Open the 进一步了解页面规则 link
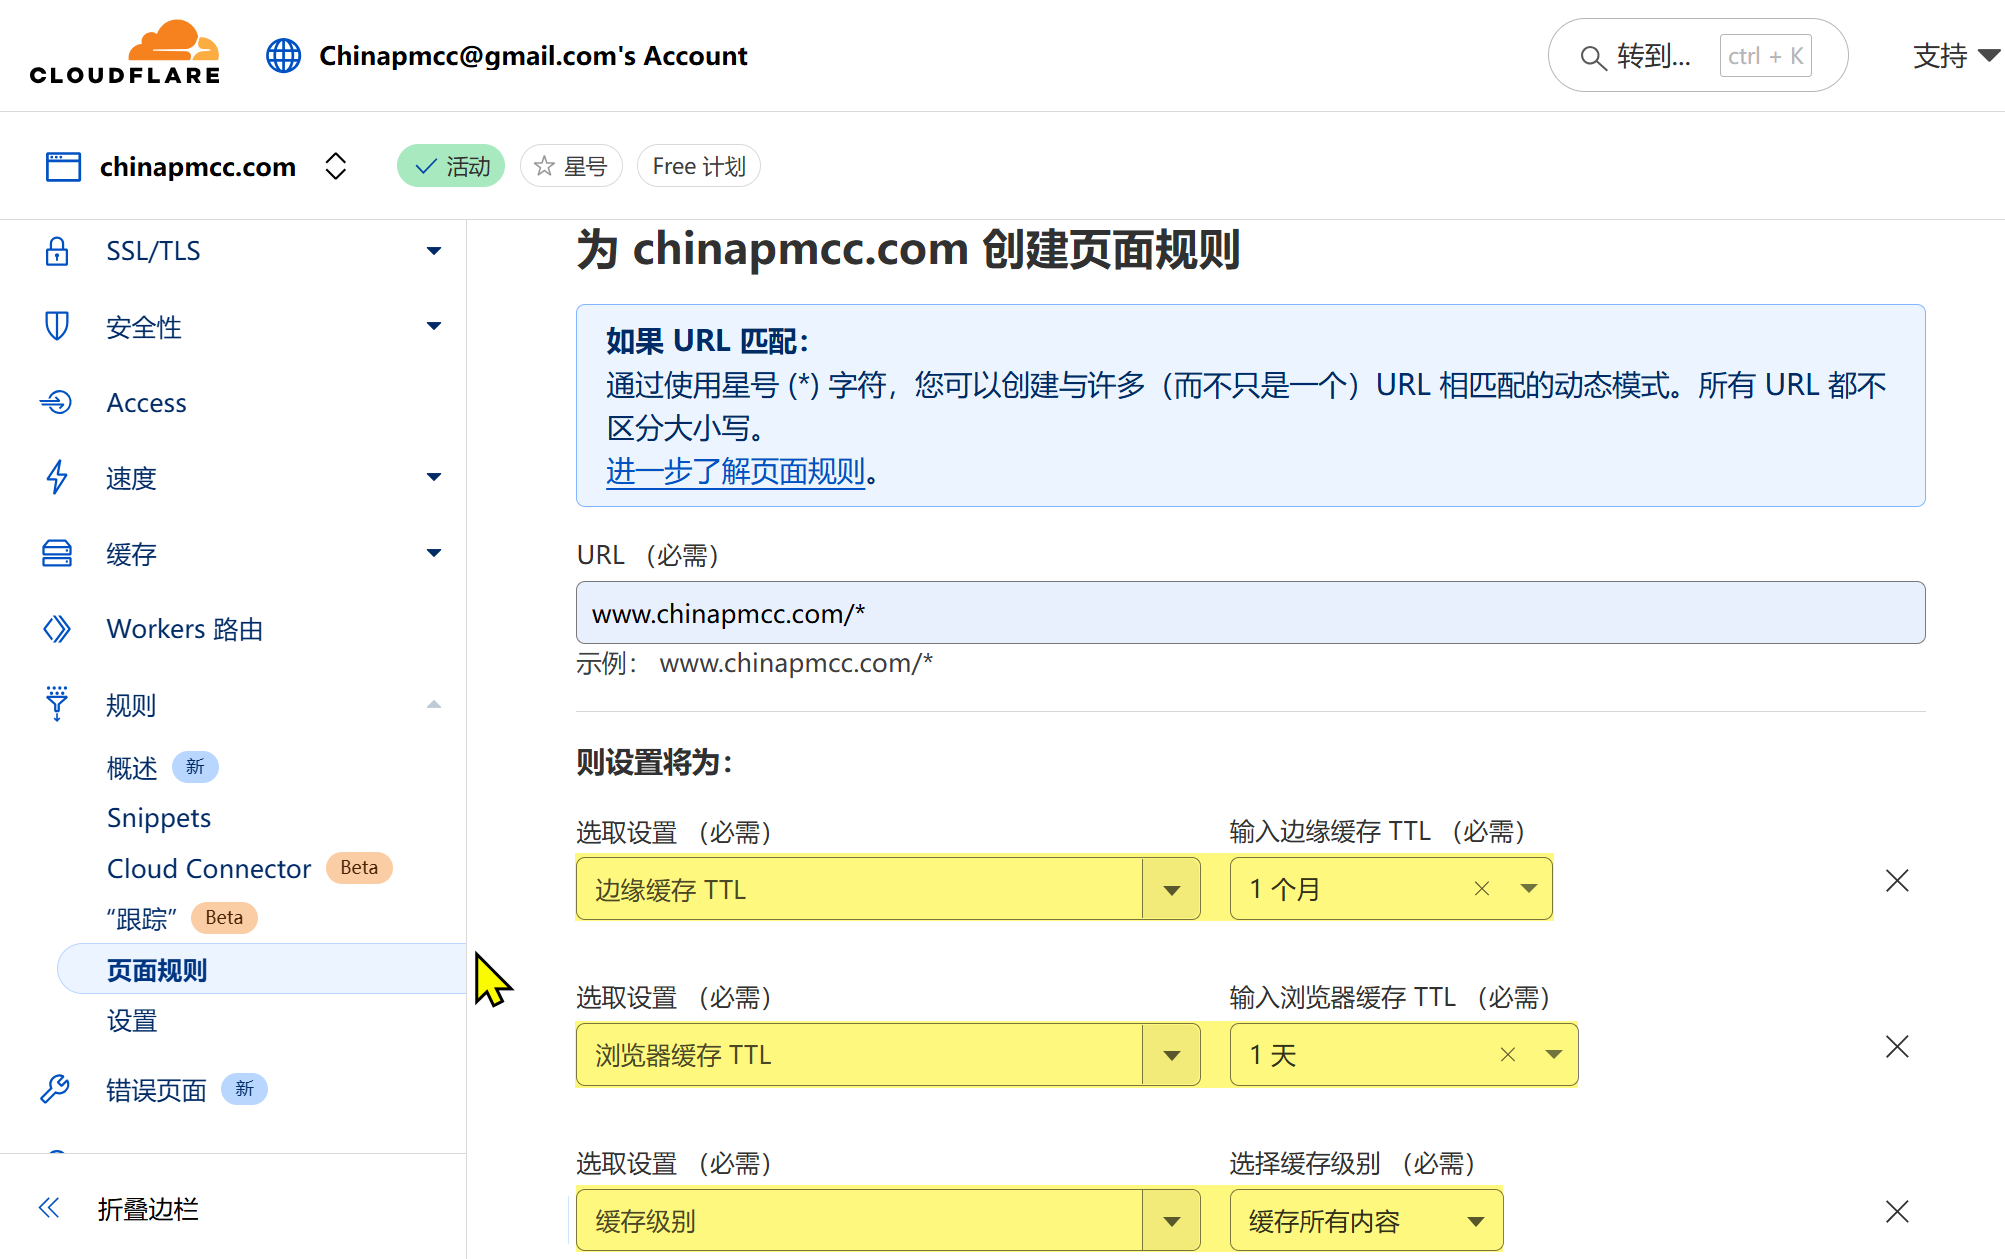Image resolution: width=2005 pixels, height=1259 pixels. pos(735,471)
